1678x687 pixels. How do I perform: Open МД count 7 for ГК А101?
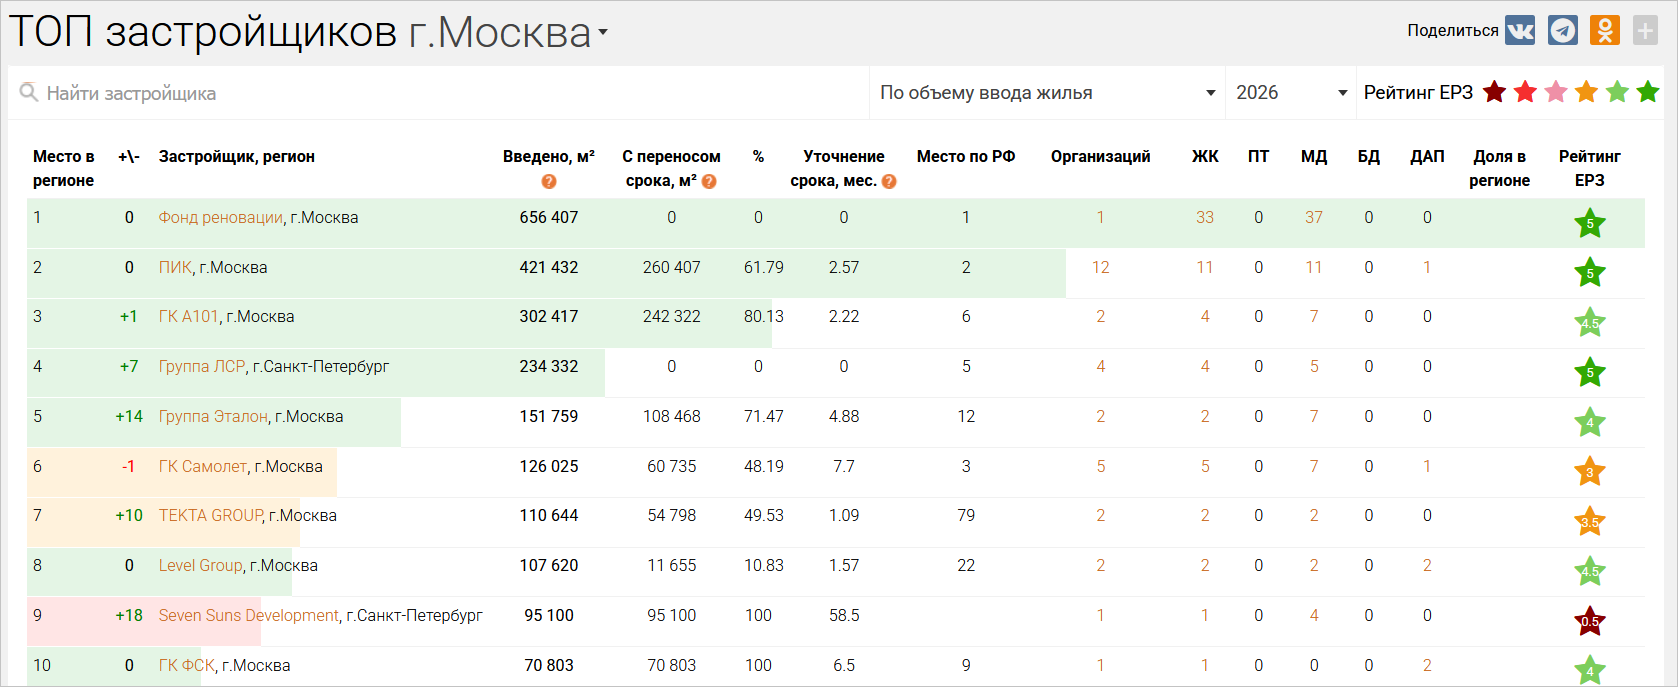coord(1314,316)
